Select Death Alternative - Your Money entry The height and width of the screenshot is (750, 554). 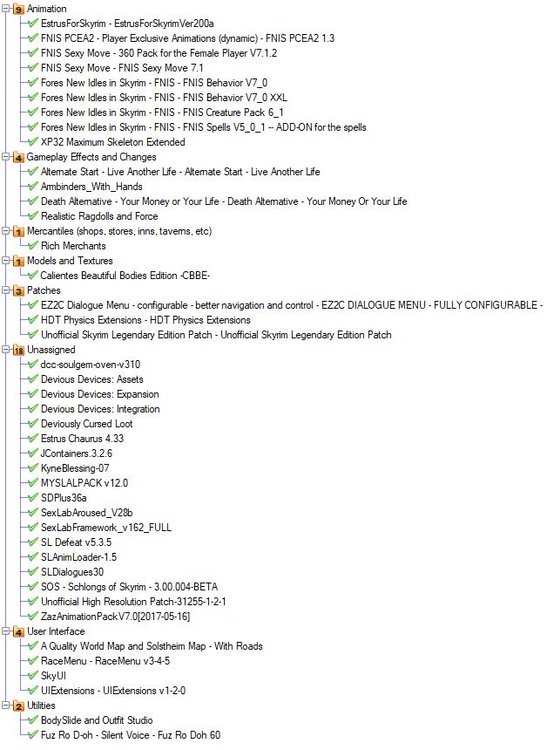224,201
